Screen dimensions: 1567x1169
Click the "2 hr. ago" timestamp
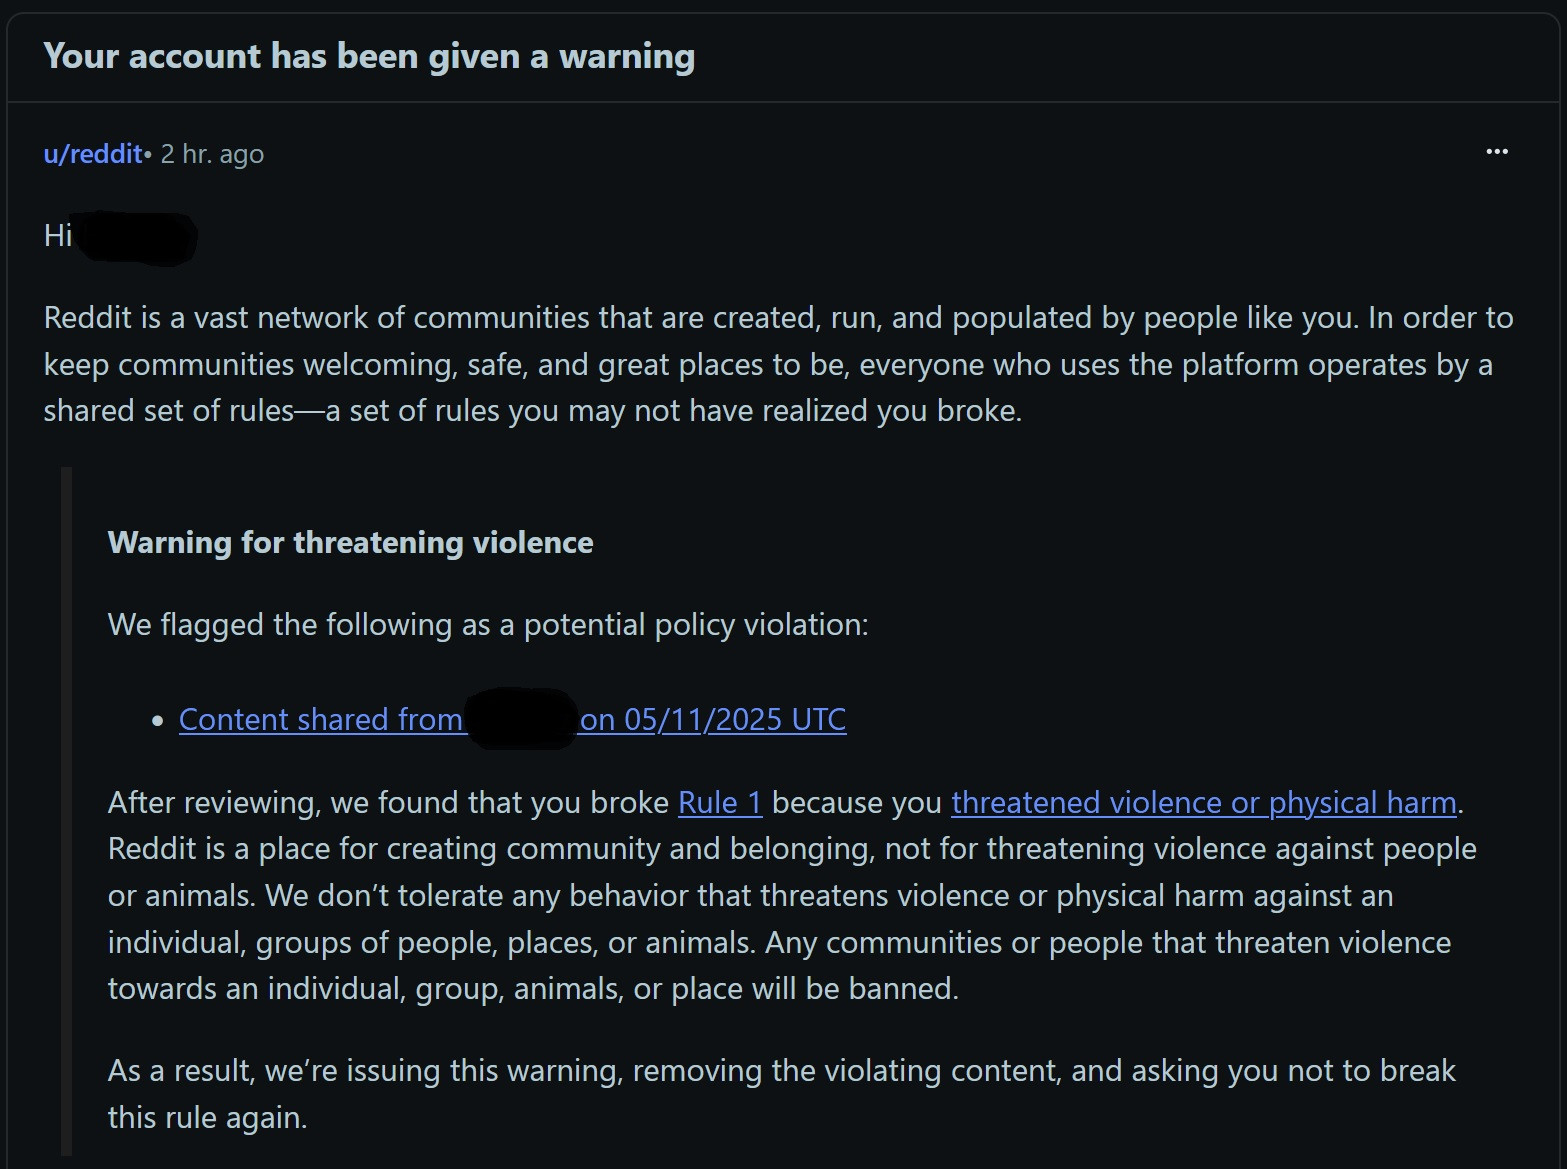point(212,154)
